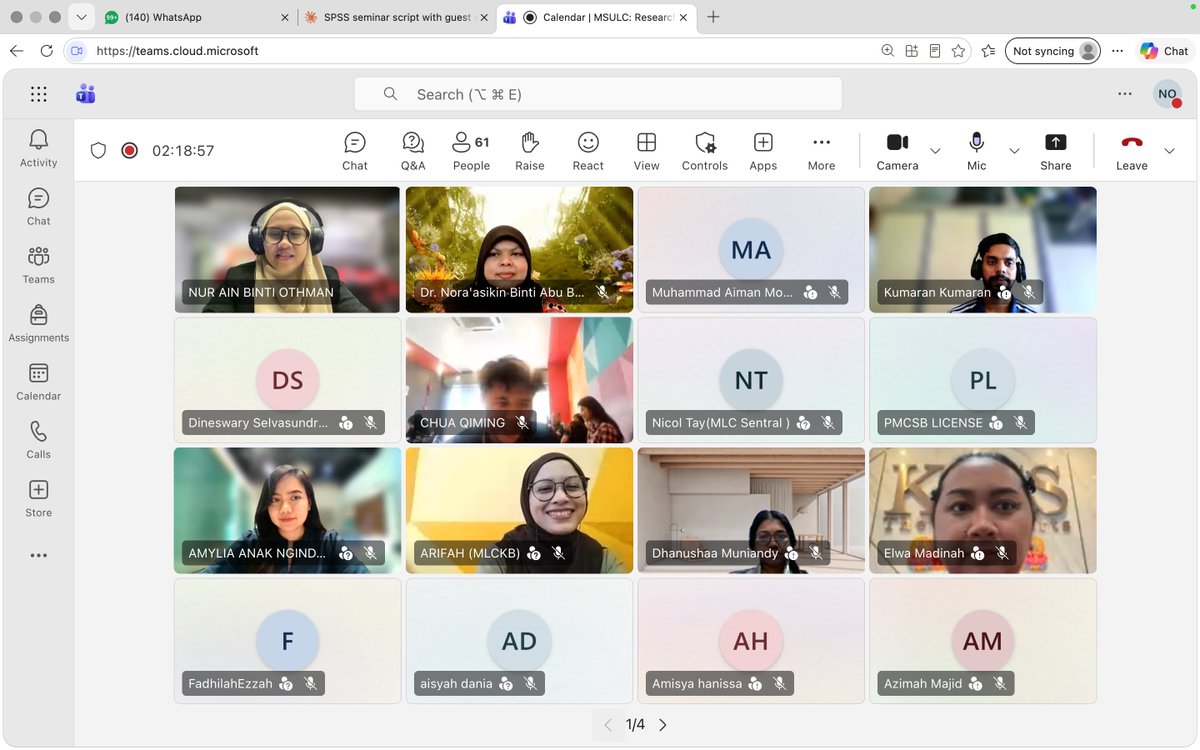Toggle the Camera on or off
Image resolution: width=1200 pixels, height=750 pixels.
[x=897, y=151]
